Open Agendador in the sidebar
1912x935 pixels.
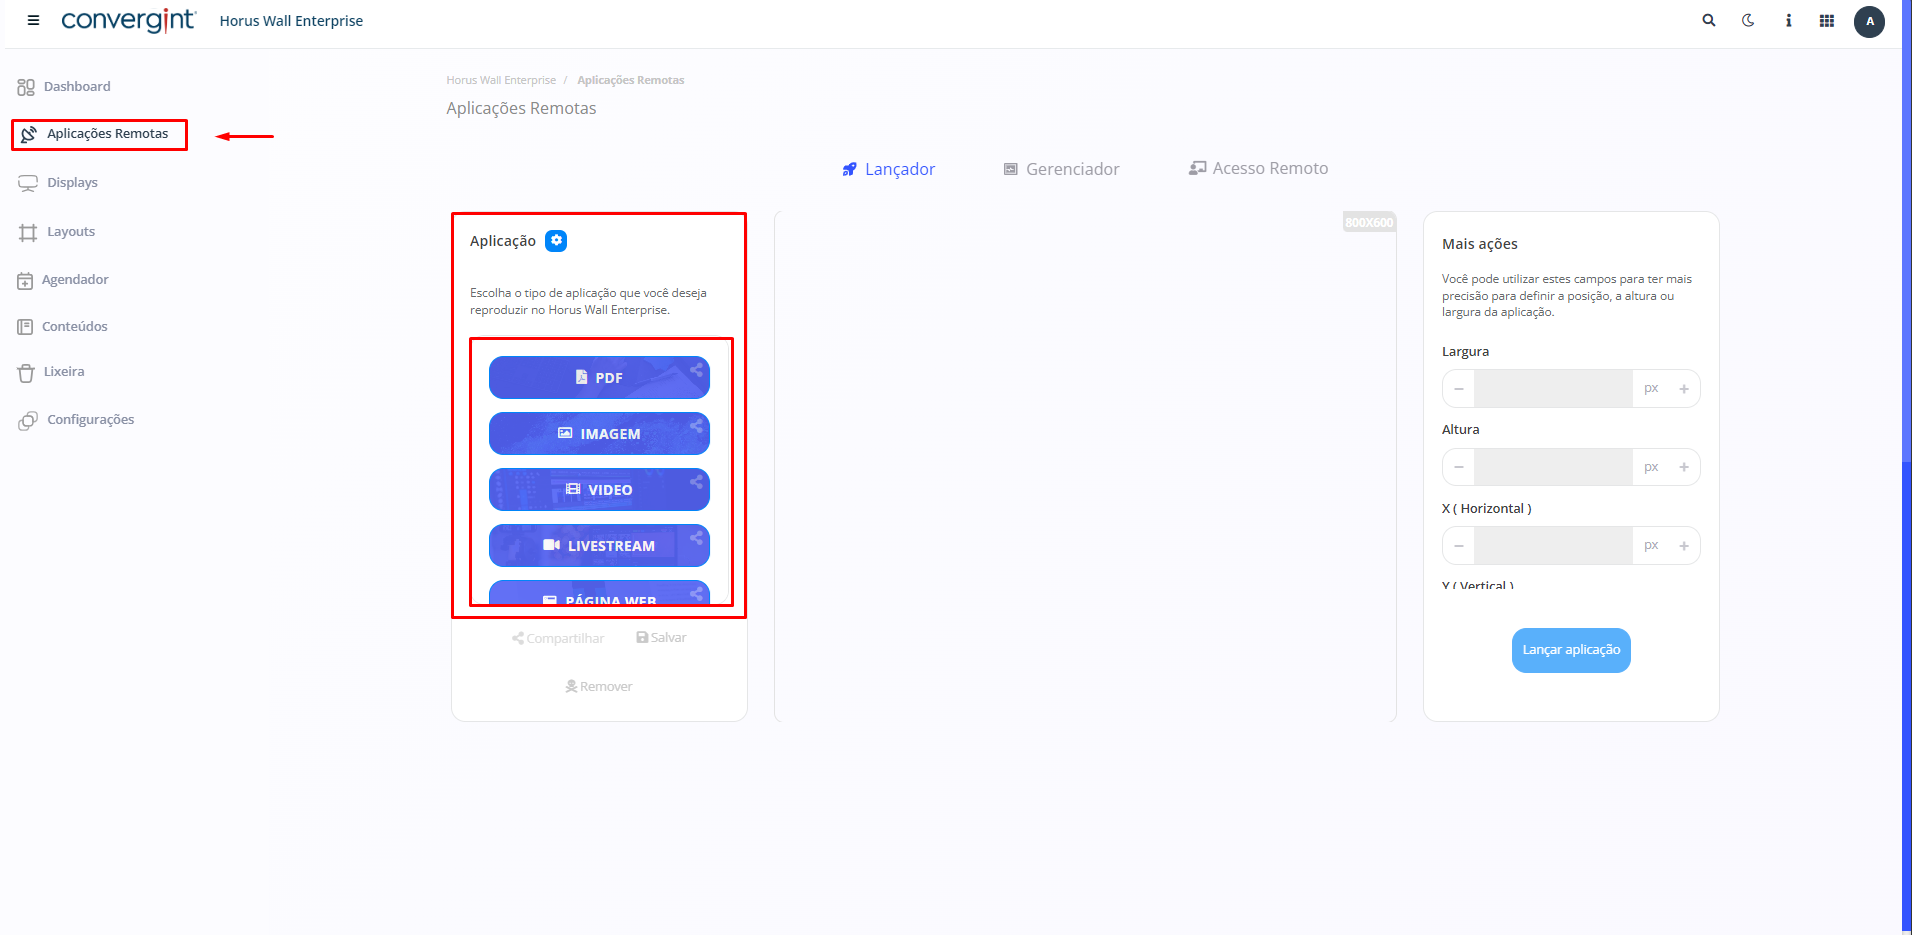tap(75, 280)
